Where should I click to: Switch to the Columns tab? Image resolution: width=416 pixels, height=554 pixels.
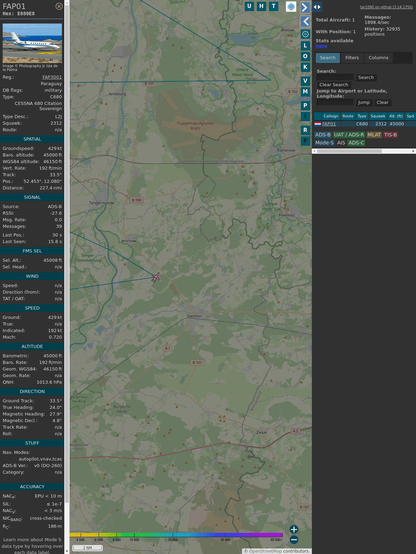[x=379, y=58]
